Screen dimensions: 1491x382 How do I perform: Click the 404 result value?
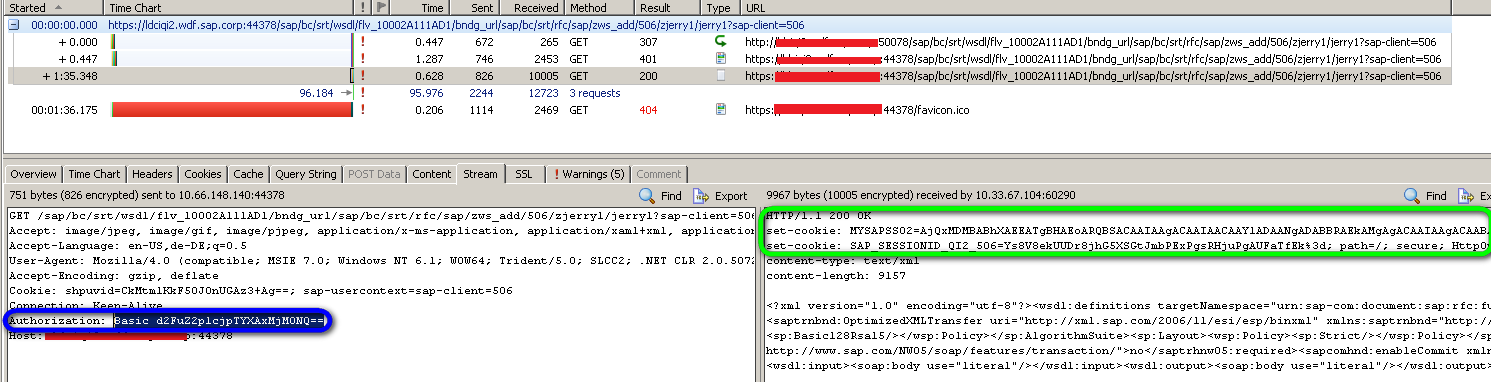(x=648, y=110)
